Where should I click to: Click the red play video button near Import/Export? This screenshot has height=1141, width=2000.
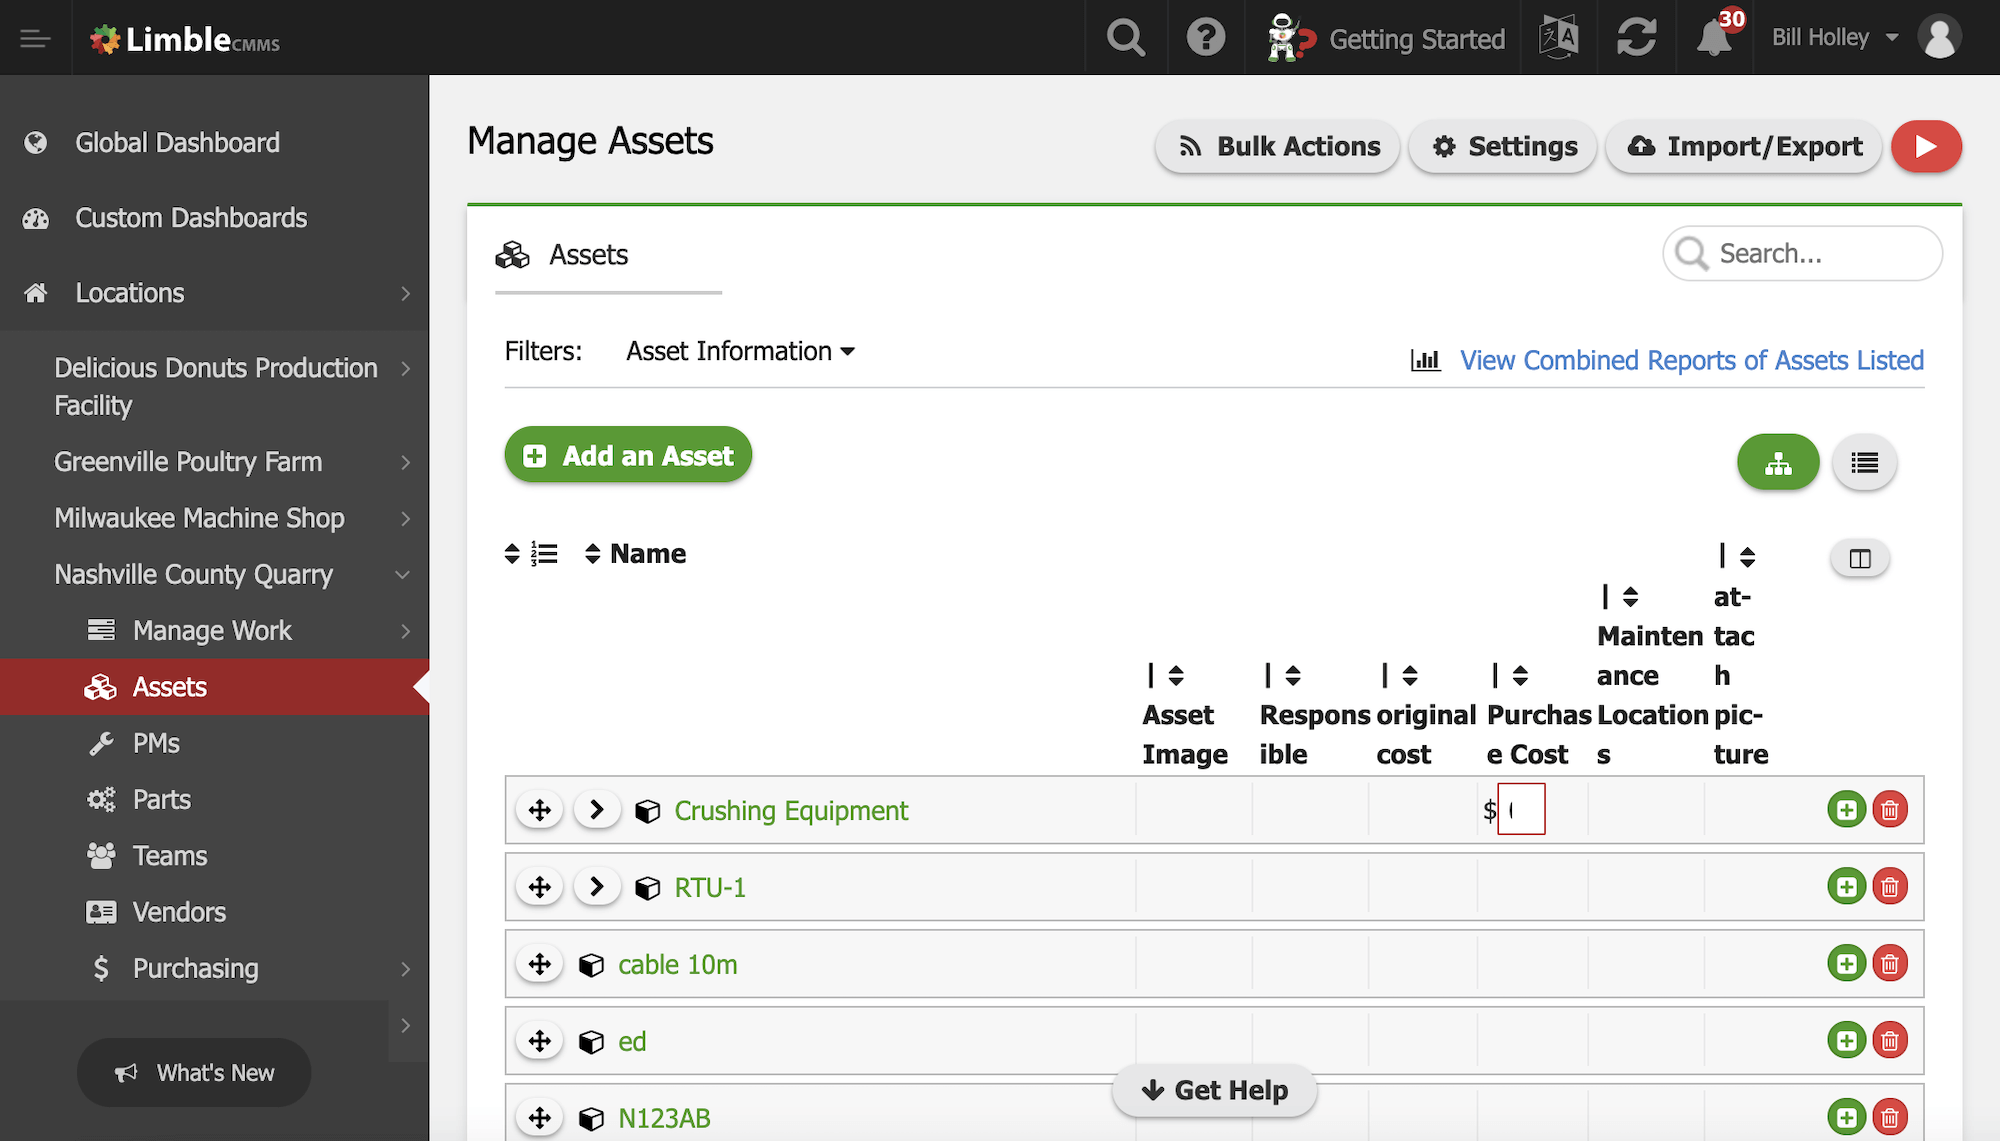(x=1926, y=146)
